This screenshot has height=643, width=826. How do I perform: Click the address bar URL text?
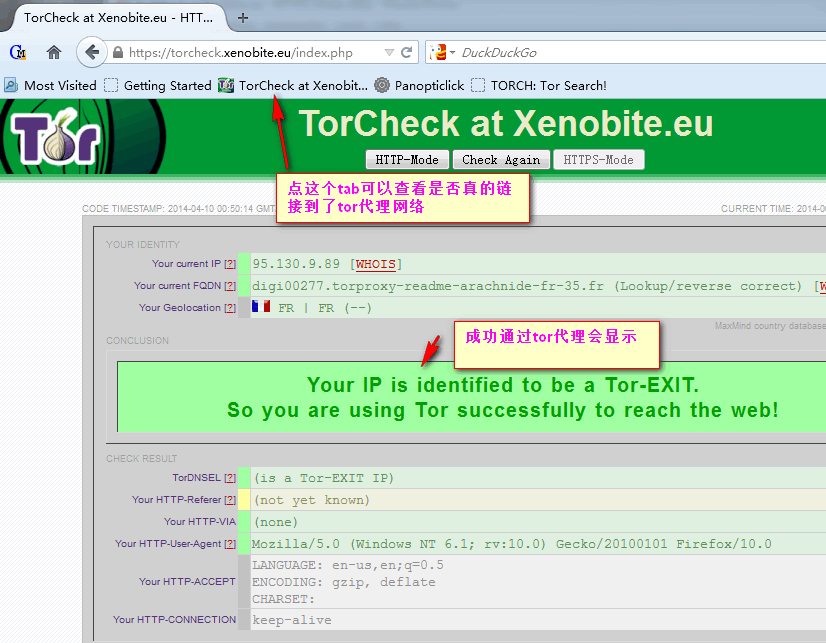point(241,52)
